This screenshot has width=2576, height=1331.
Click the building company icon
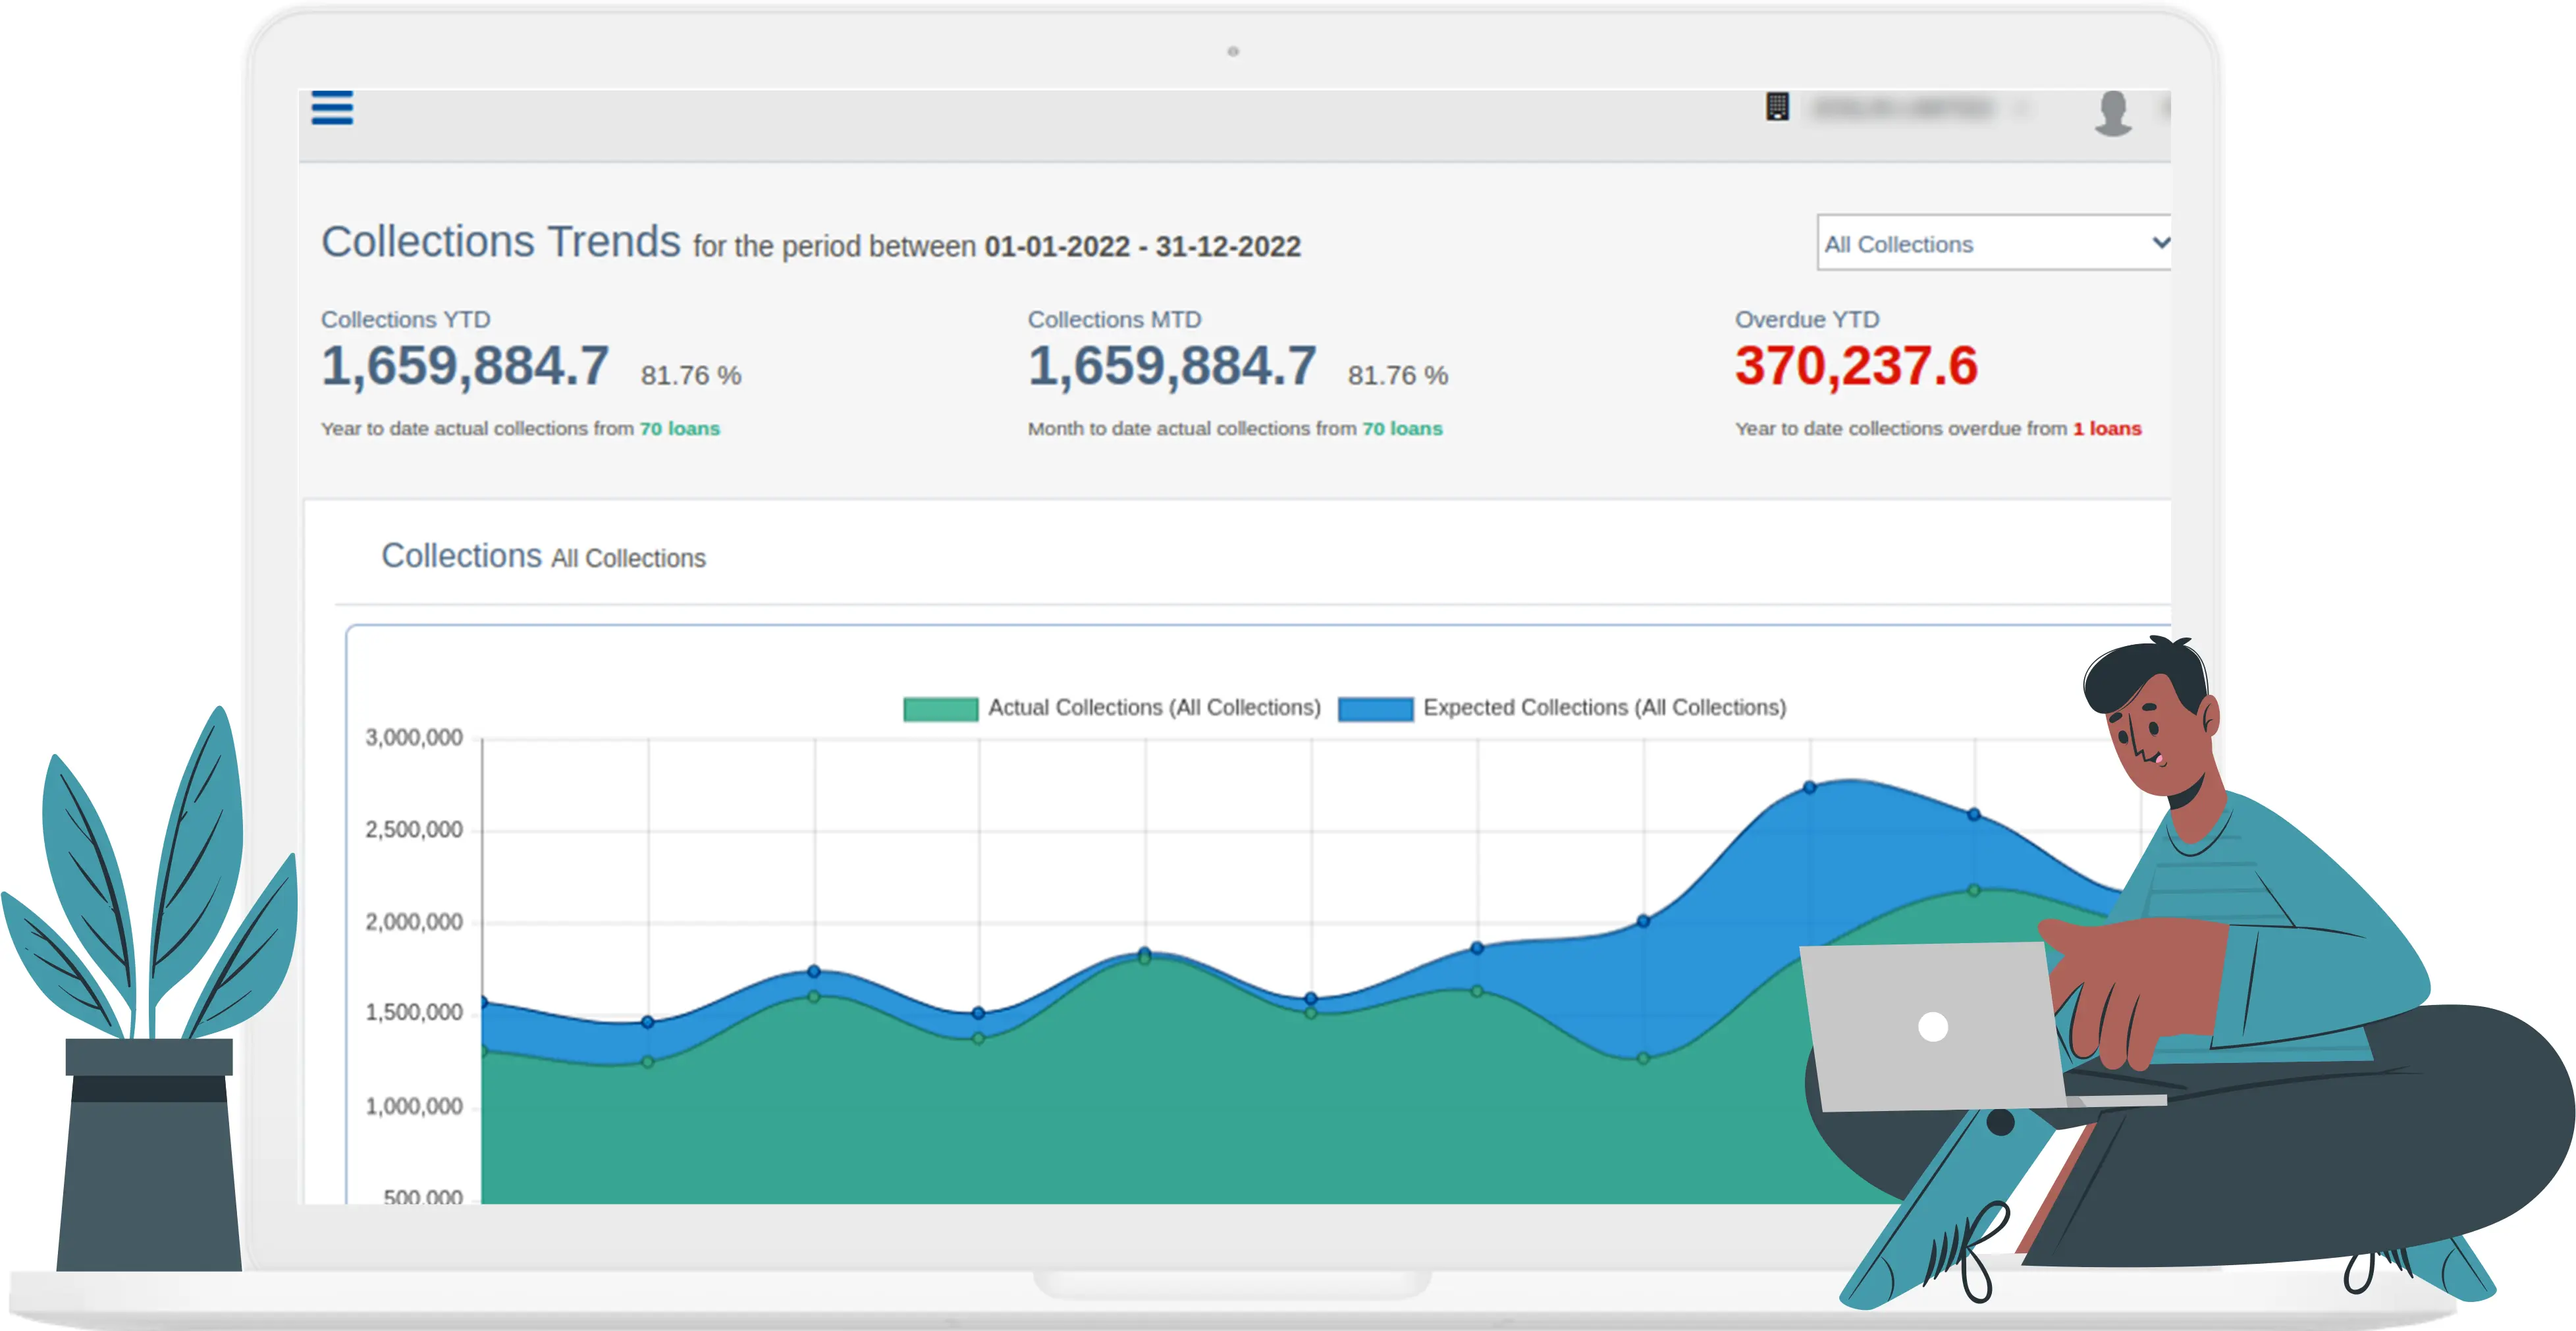1777,106
